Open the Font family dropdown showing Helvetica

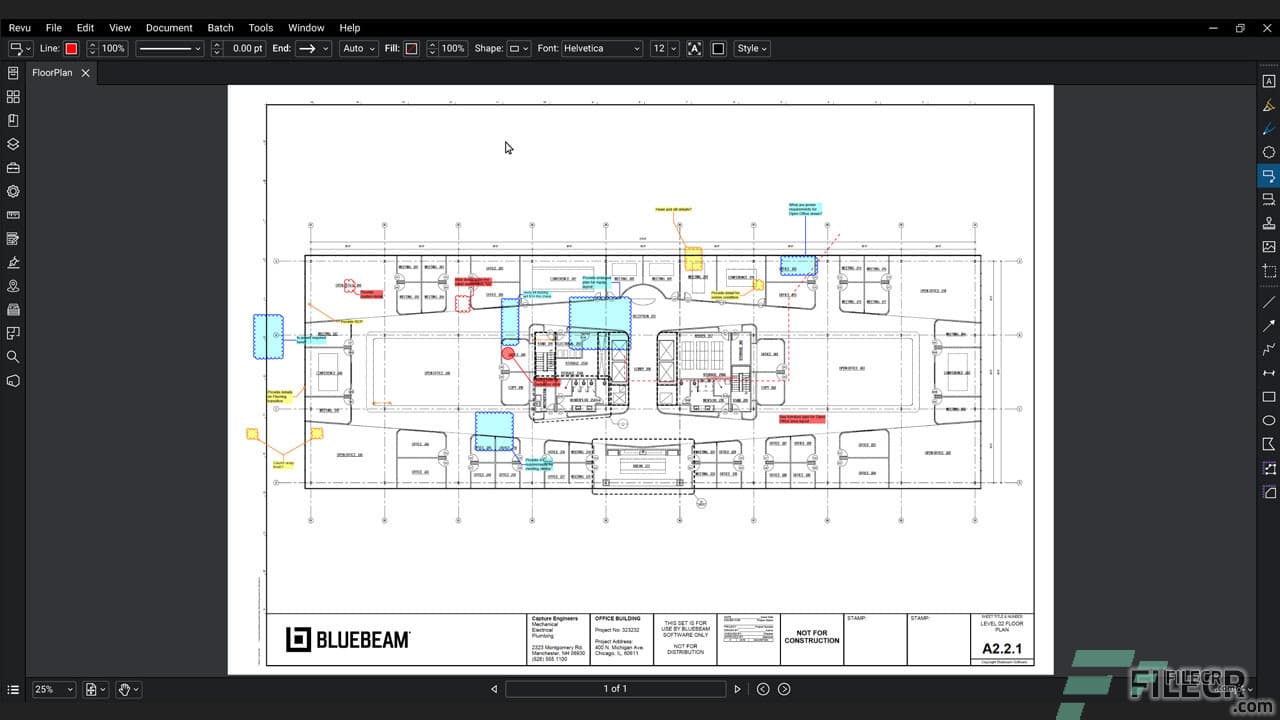point(601,48)
